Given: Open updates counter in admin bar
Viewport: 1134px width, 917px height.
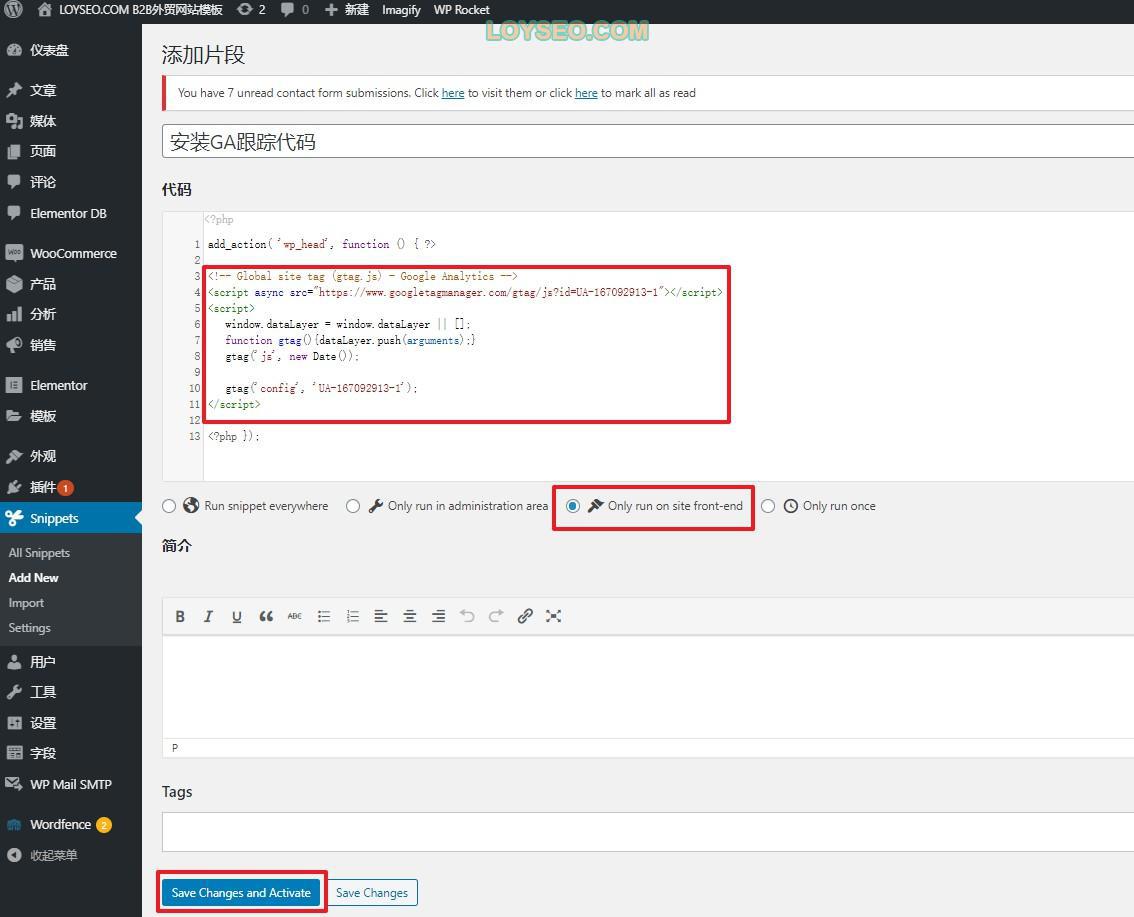Looking at the screenshot, I should [x=252, y=9].
